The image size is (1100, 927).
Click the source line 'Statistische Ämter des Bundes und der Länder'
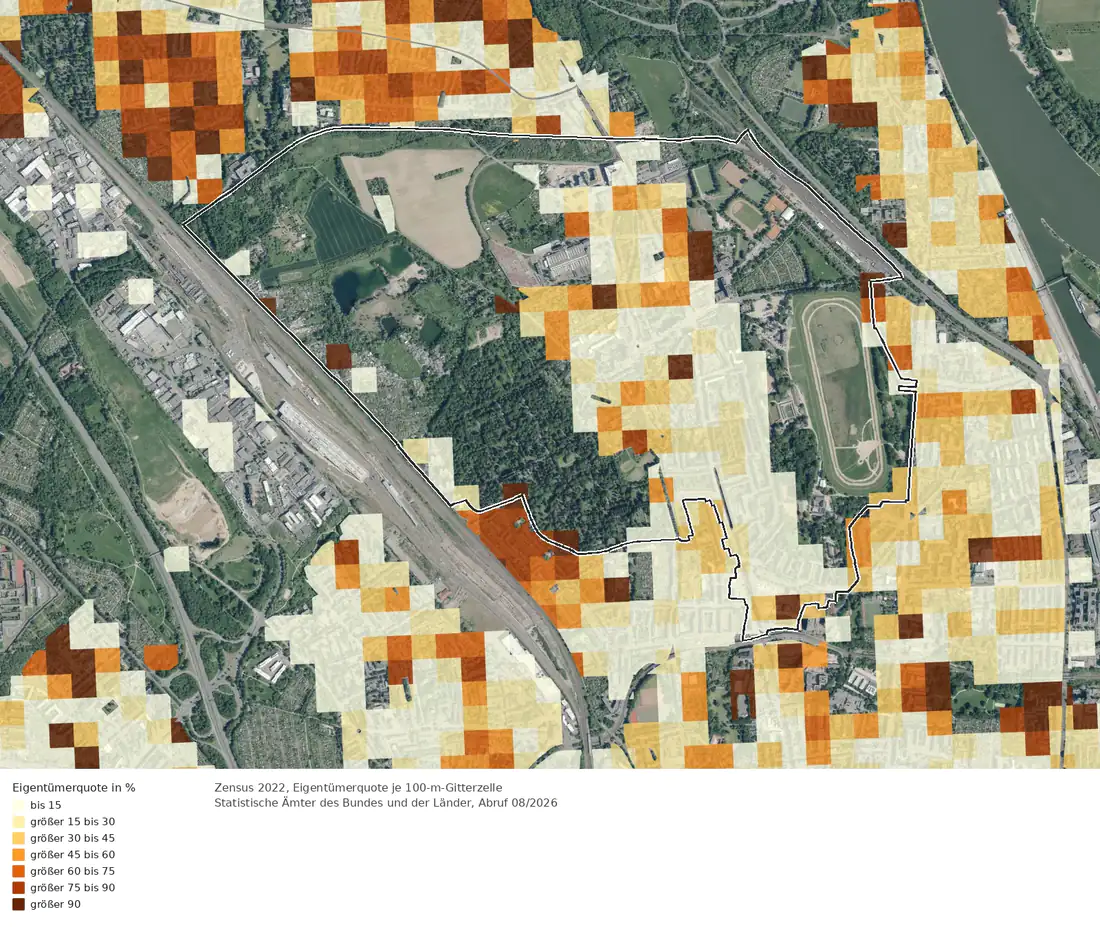click(x=343, y=803)
